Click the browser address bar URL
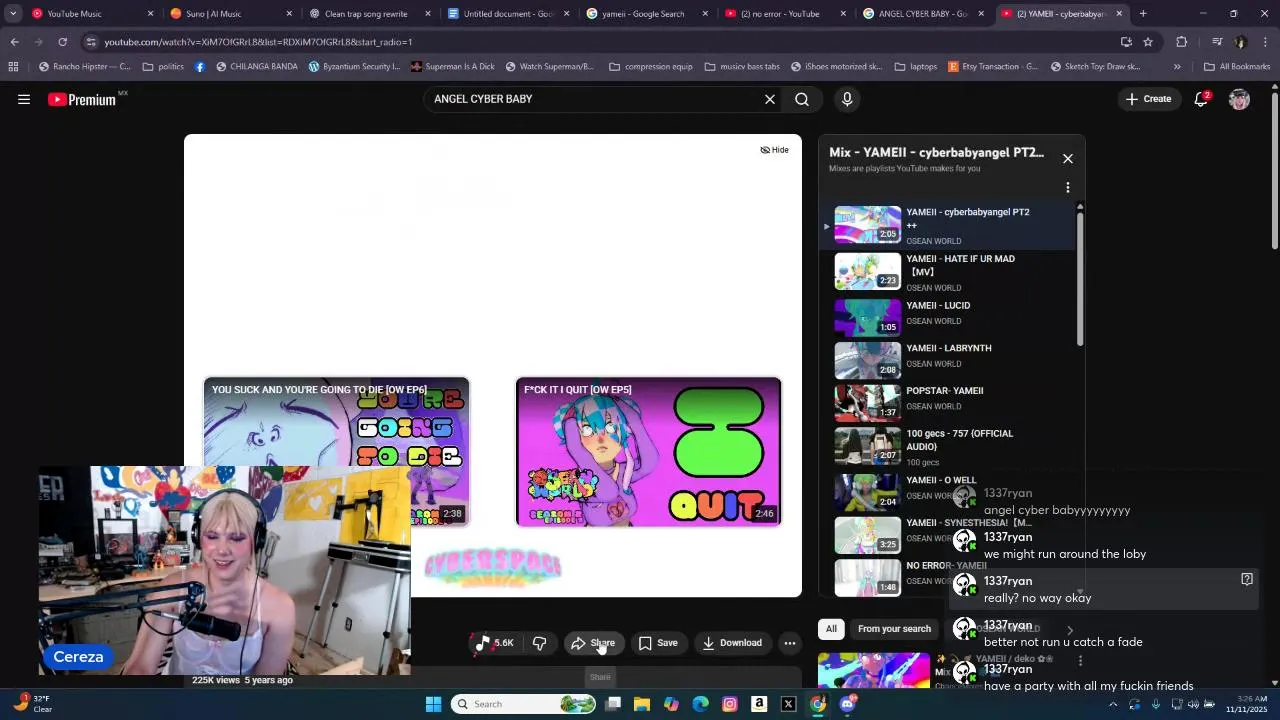1280x720 pixels. [x=258, y=42]
